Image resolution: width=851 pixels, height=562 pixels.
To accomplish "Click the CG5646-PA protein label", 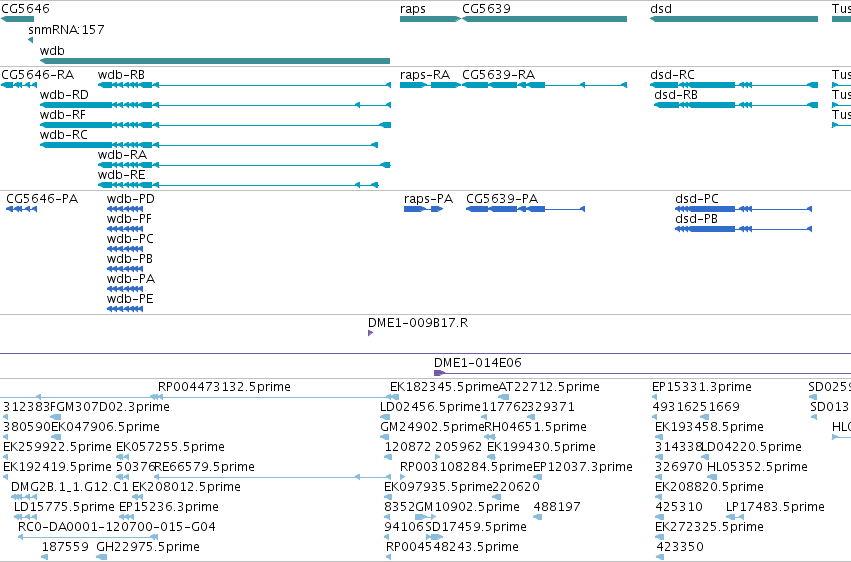I will [x=42, y=199].
